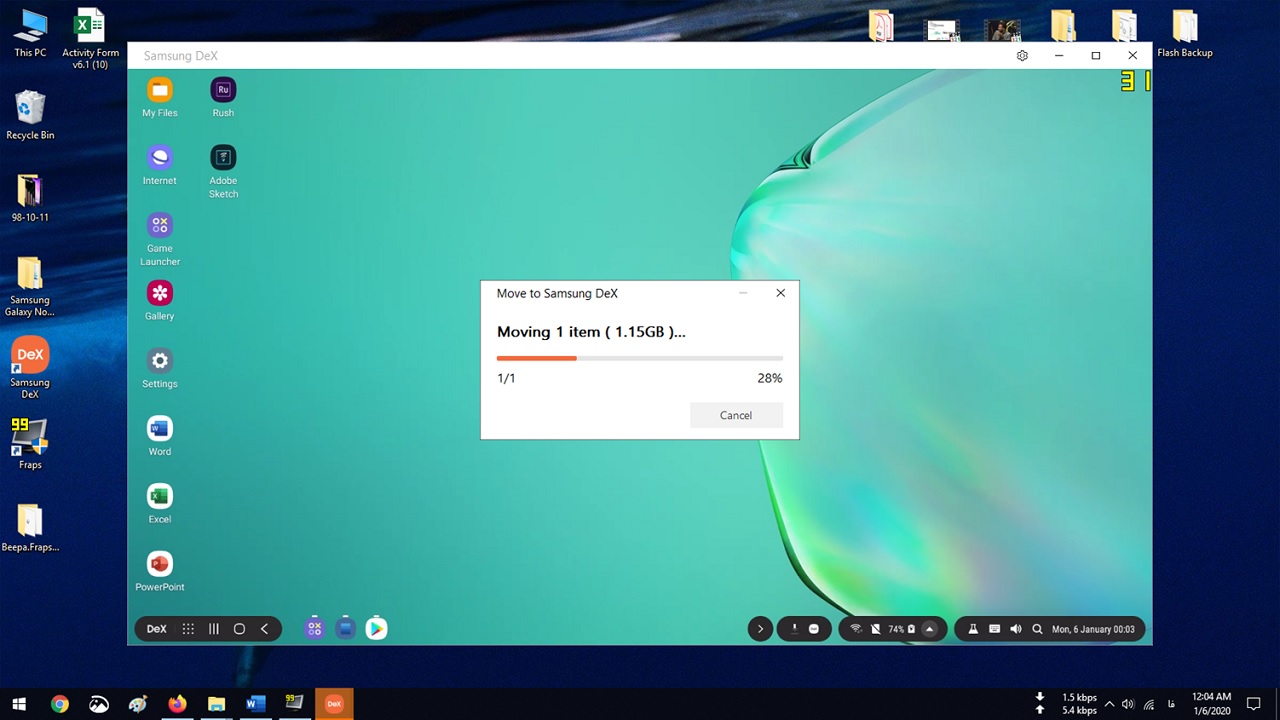Minimize the Samsung DeX window

[1059, 56]
